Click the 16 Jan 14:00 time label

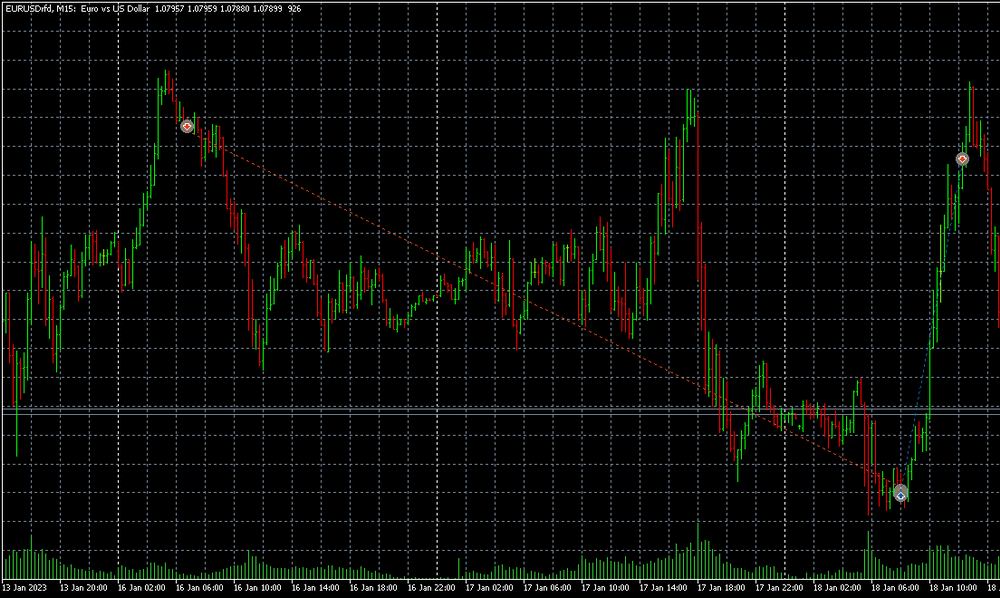click(x=315, y=588)
